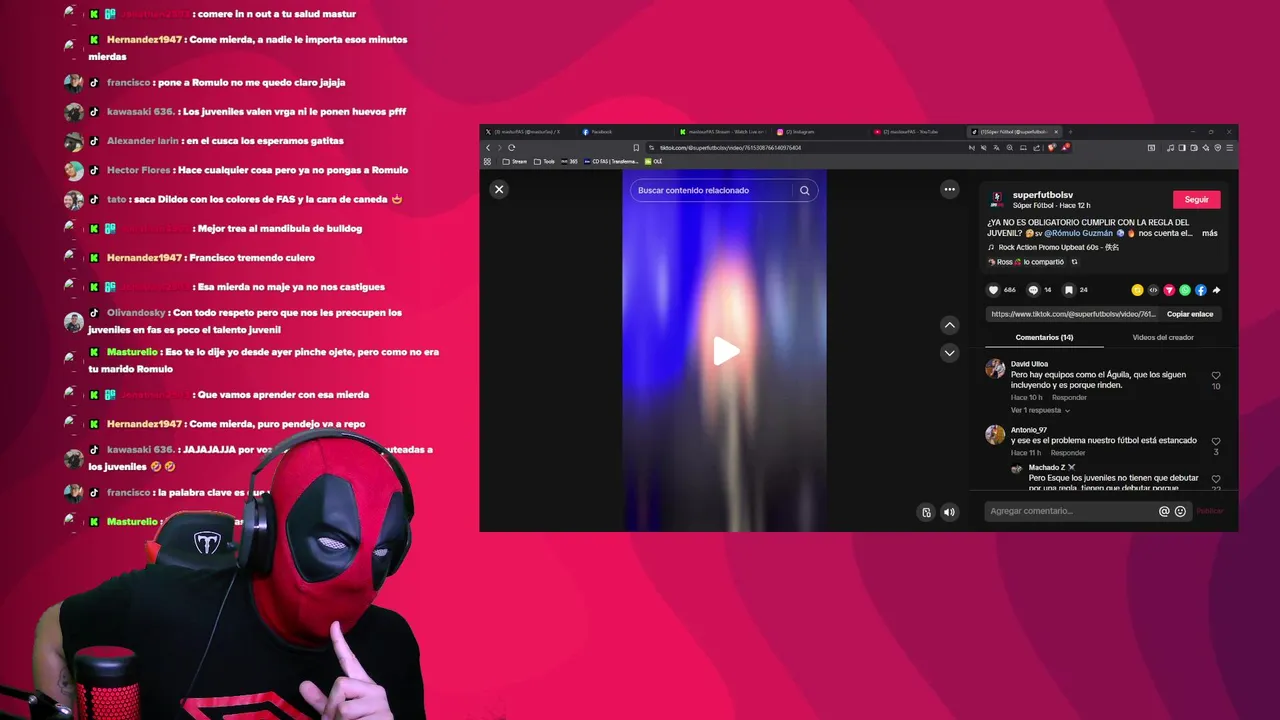Expand 'Ver 1 respuesta' replies
Screen dimensions: 1280x720
click(1040, 410)
